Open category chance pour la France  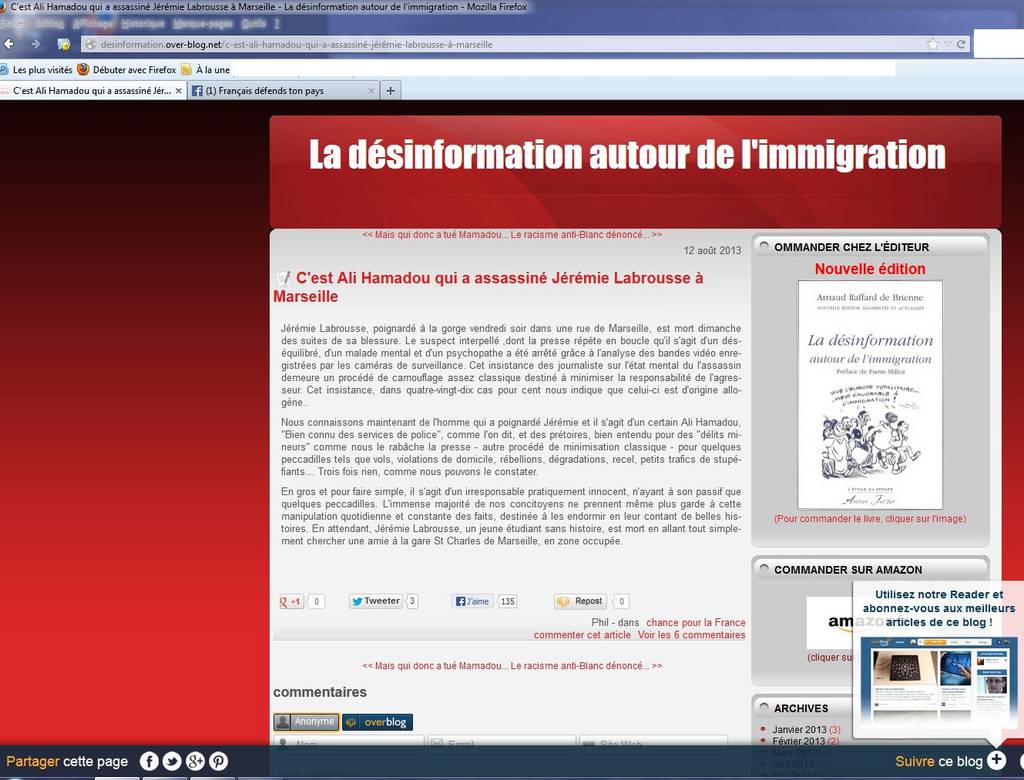(x=696, y=623)
